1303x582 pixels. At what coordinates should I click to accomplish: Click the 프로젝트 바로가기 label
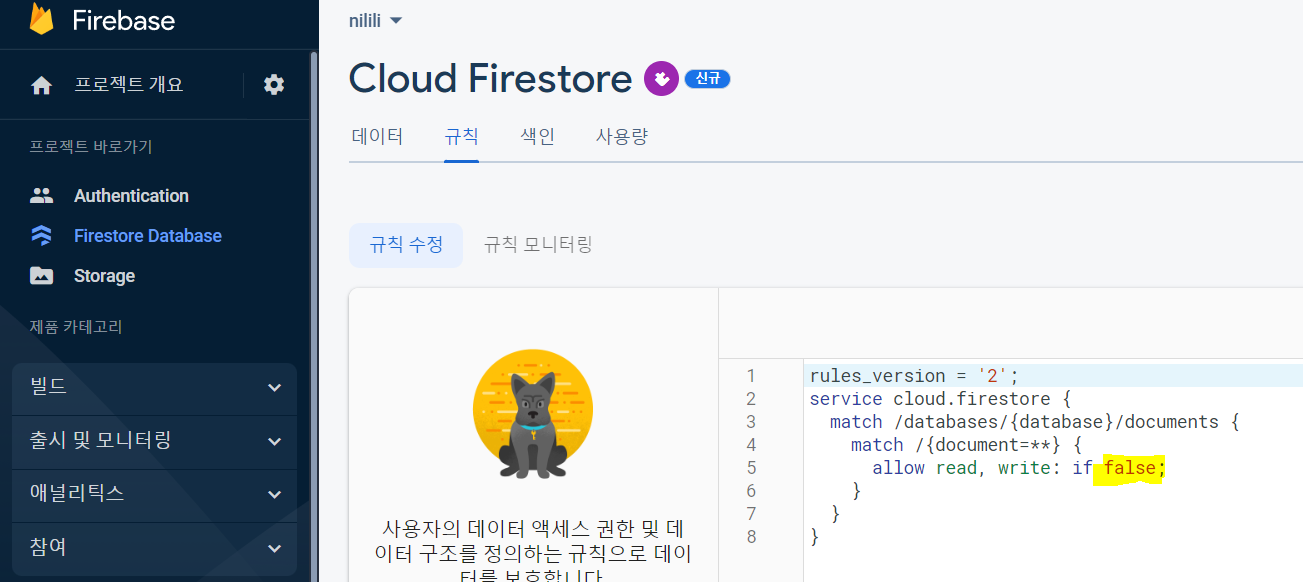pos(91,147)
